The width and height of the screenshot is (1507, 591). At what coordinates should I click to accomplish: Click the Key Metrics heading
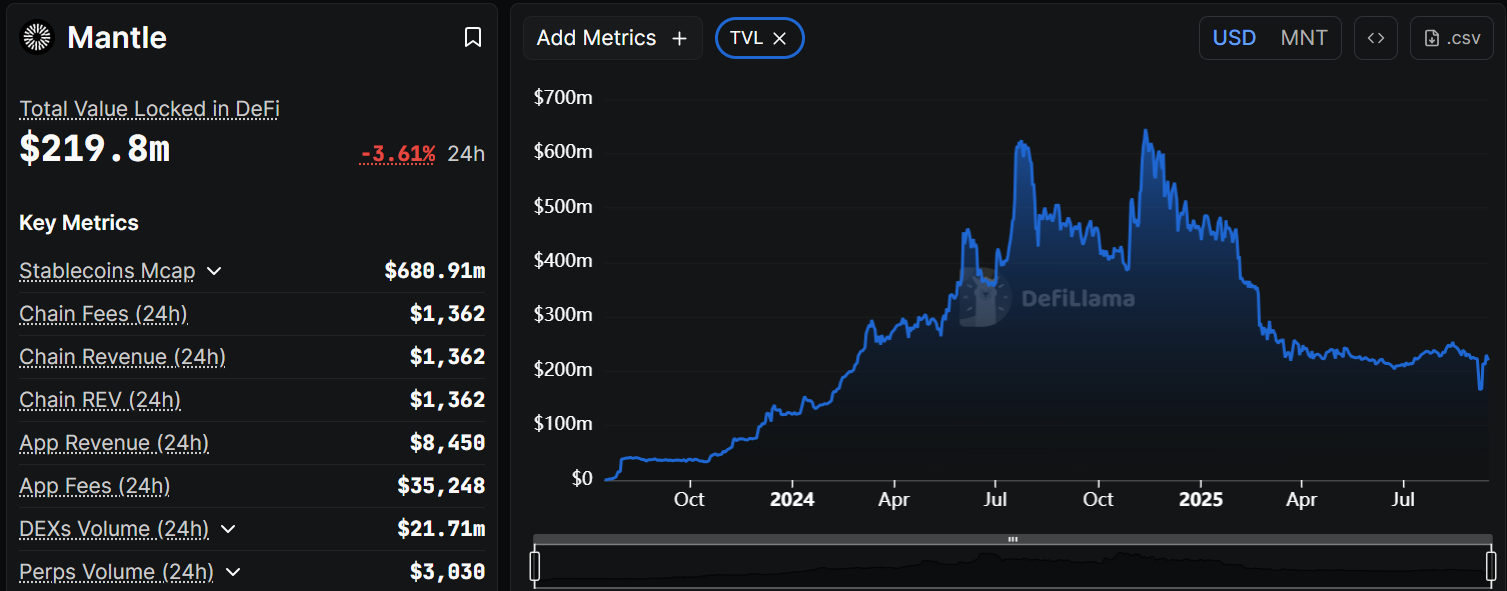coord(79,223)
